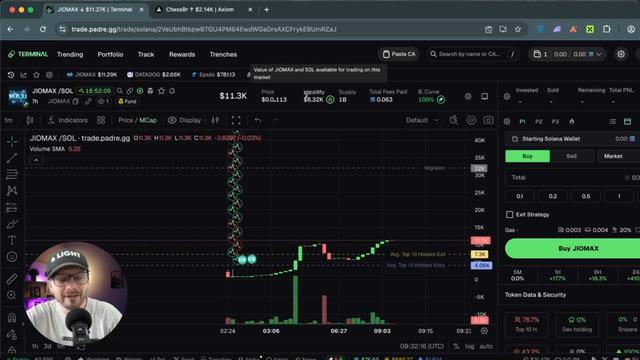Image resolution: width=640 pixels, height=360 pixels.
Task: Open DATADOG $2.66K recent token
Action: 153,75
